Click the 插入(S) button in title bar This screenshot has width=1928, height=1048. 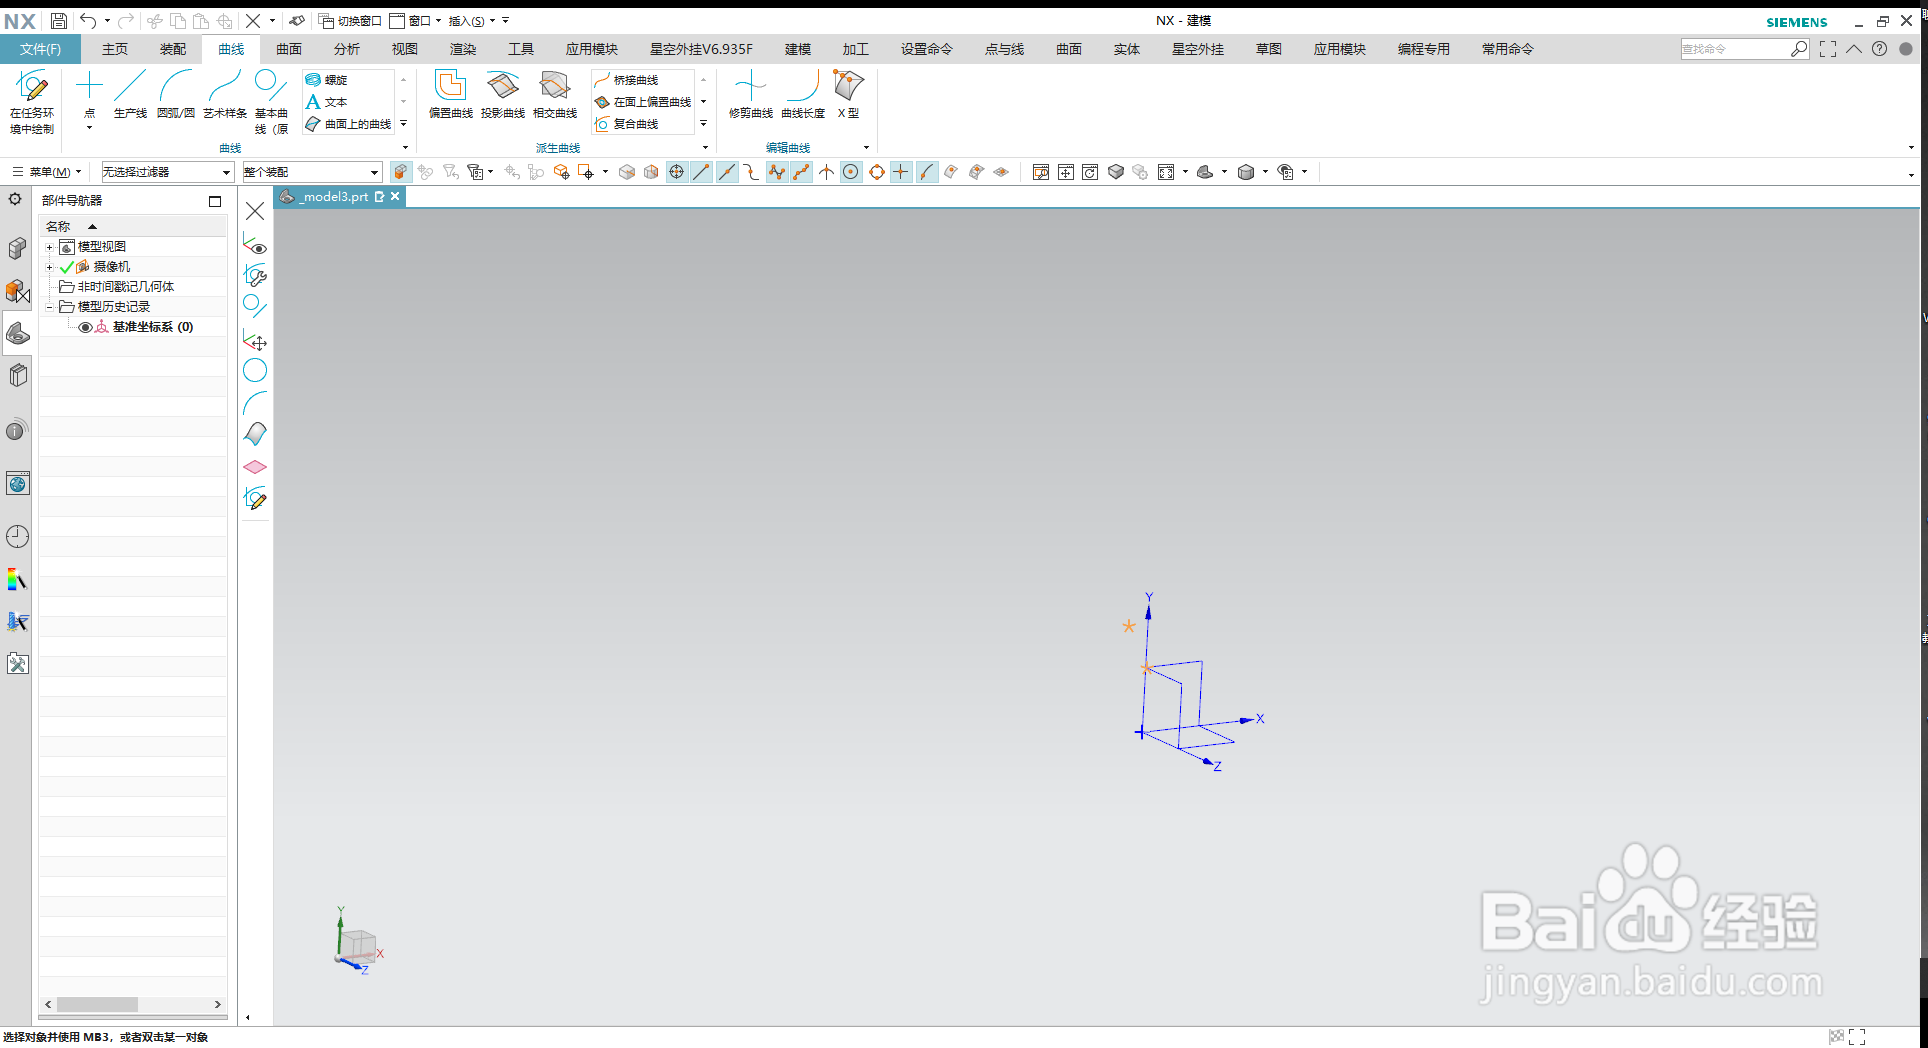[x=472, y=20]
